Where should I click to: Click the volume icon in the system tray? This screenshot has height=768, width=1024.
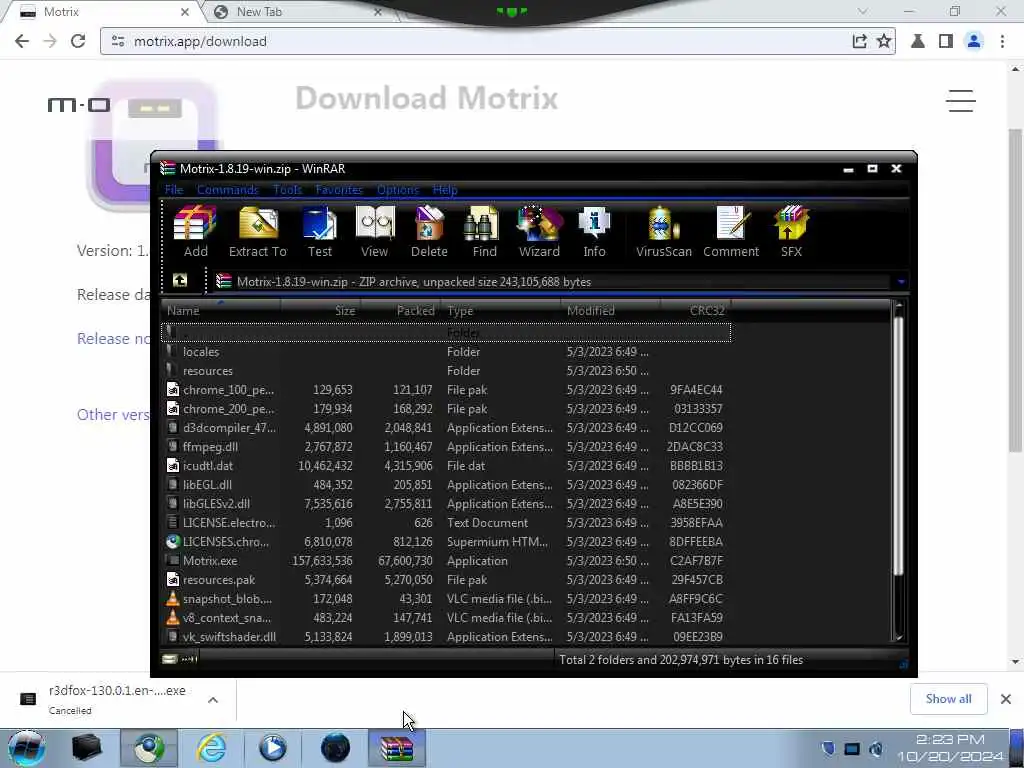click(876, 748)
